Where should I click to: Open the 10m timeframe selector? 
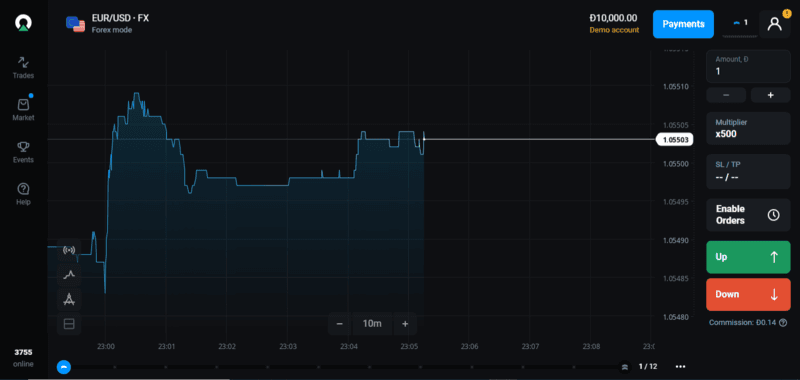click(372, 323)
